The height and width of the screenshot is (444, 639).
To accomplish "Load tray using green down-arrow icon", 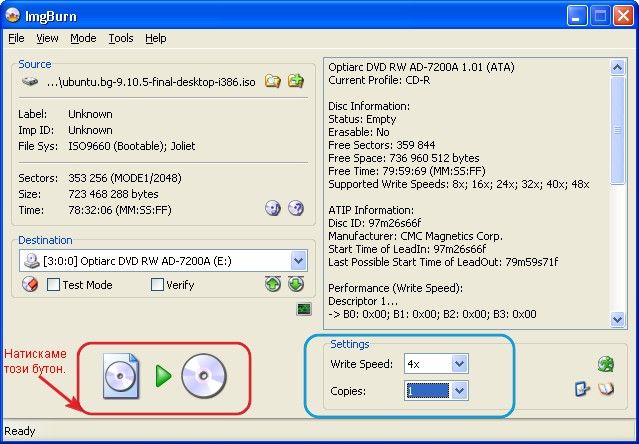I will [296, 284].
